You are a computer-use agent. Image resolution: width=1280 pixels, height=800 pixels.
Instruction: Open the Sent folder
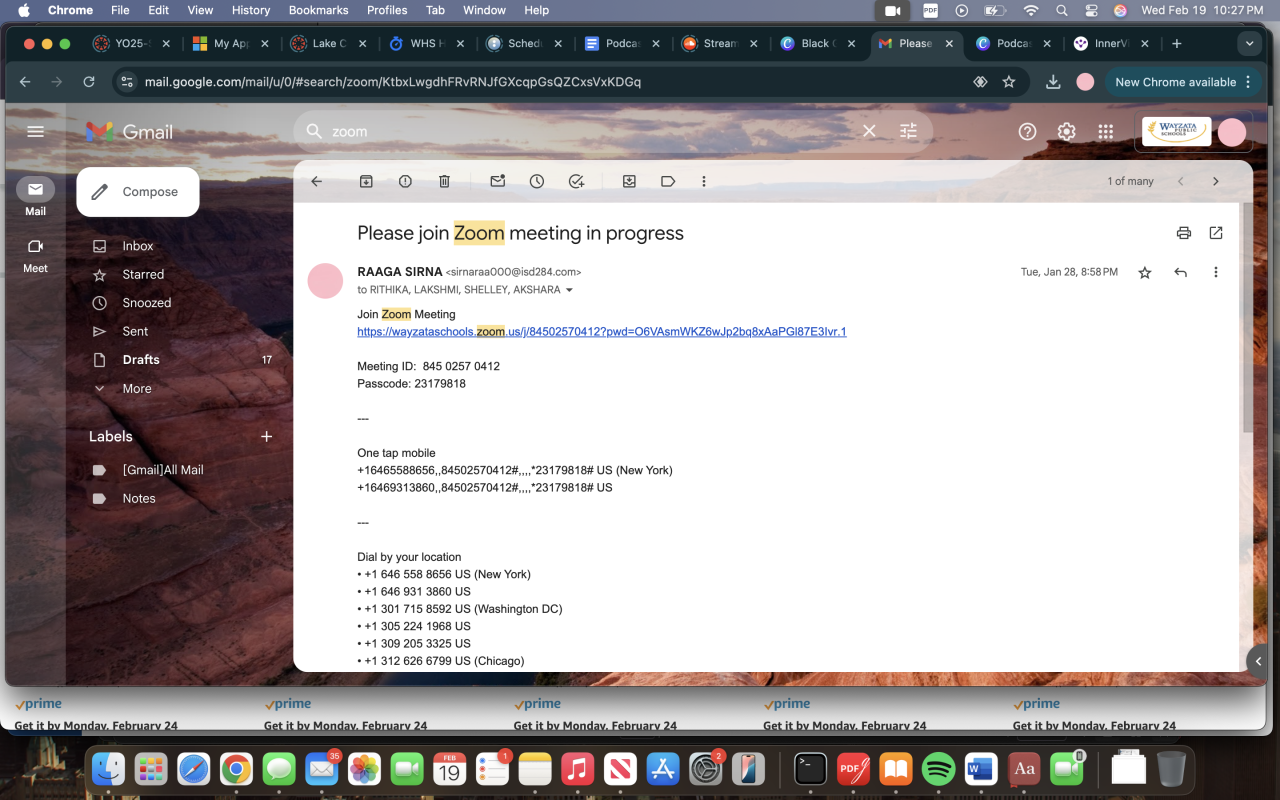(135, 331)
